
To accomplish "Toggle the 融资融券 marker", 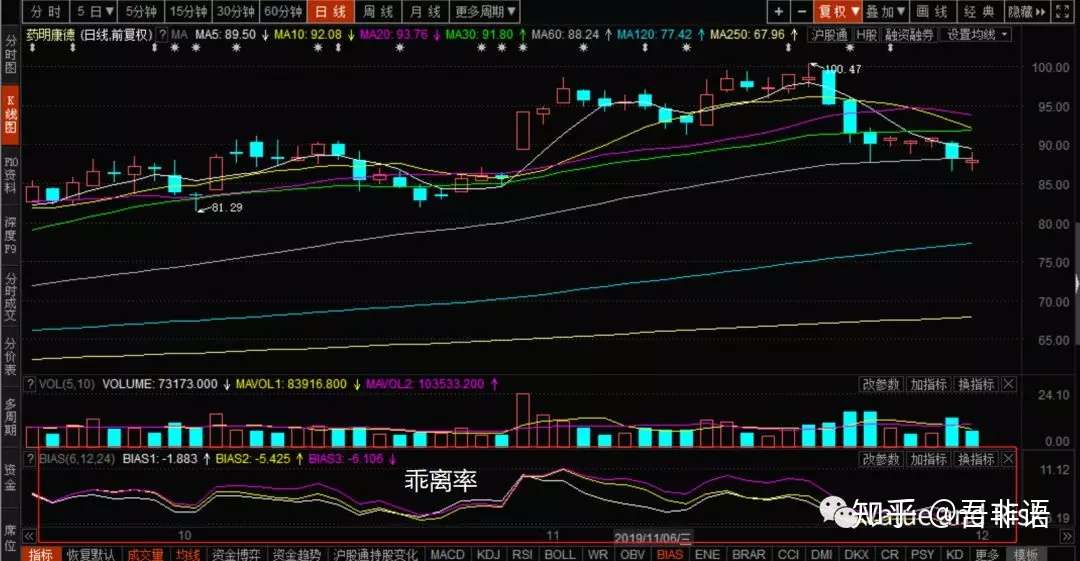I will (x=909, y=34).
